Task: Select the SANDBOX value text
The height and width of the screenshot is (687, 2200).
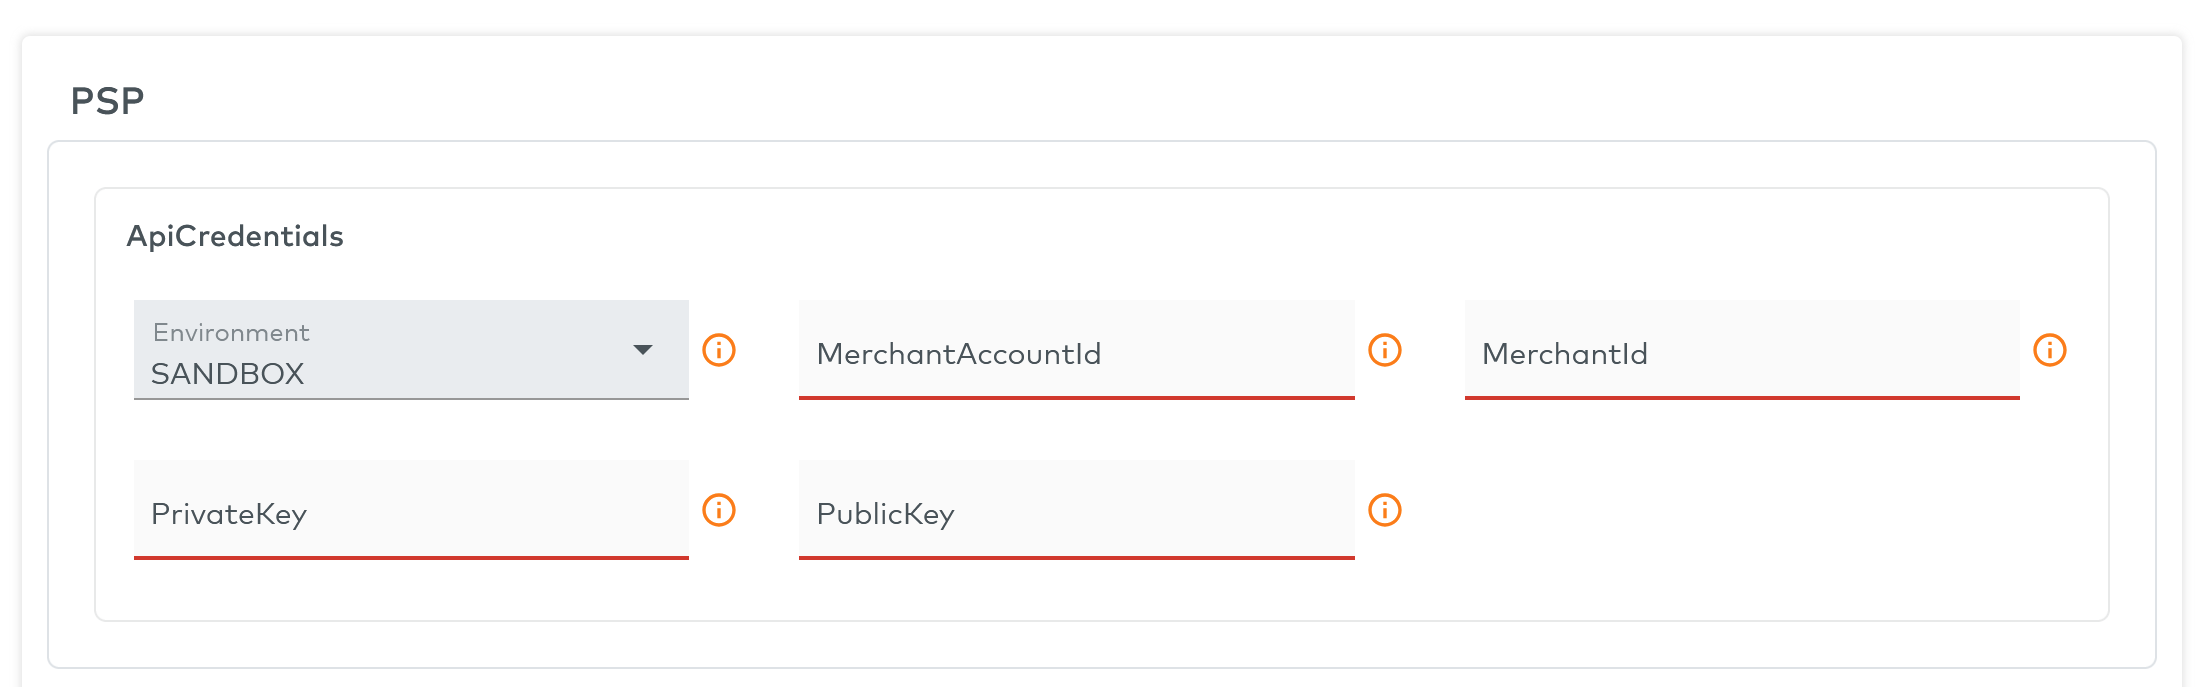Action: point(227,374)
